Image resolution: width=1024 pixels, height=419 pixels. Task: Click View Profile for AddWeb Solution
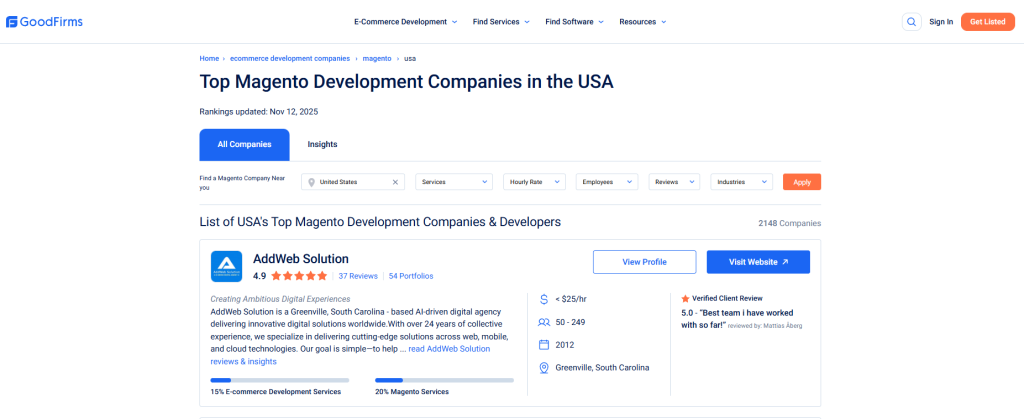[x=645, y=262]
